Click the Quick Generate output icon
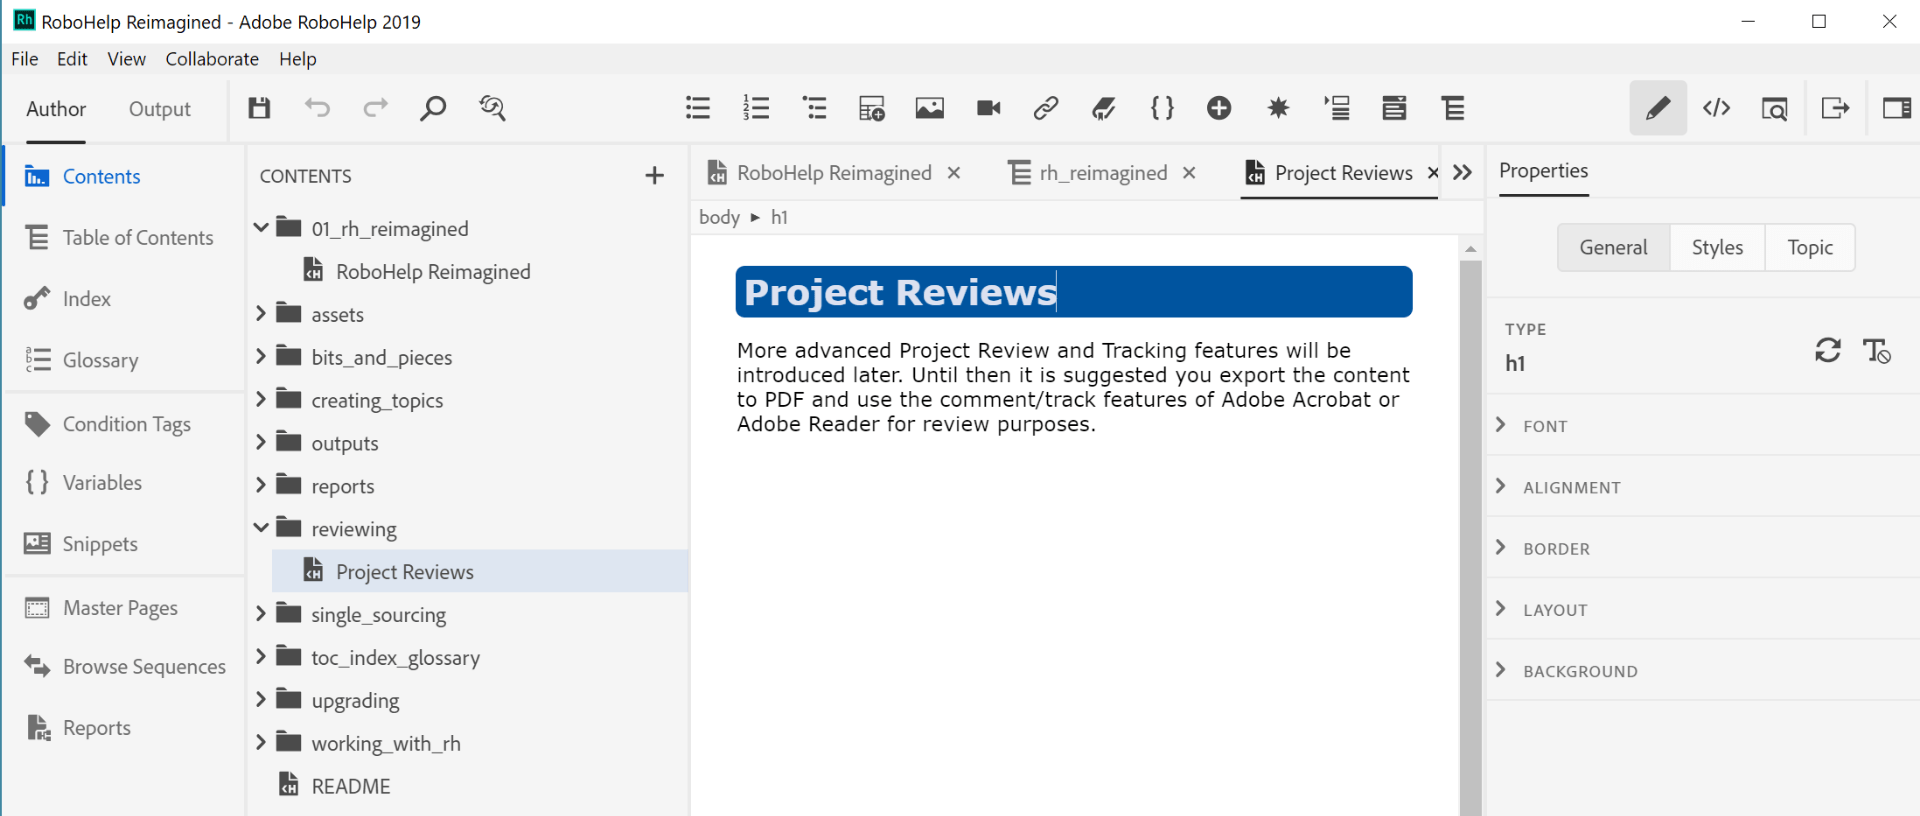1920x816 pixels. pos(1835,108)
